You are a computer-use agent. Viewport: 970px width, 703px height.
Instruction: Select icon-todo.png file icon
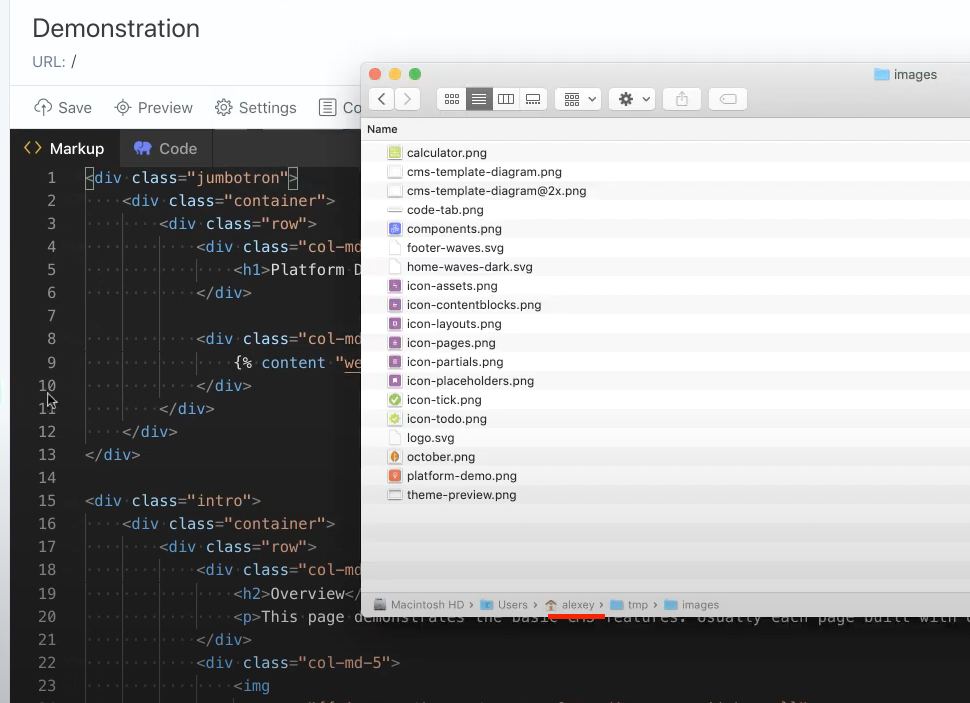[395, 419]
